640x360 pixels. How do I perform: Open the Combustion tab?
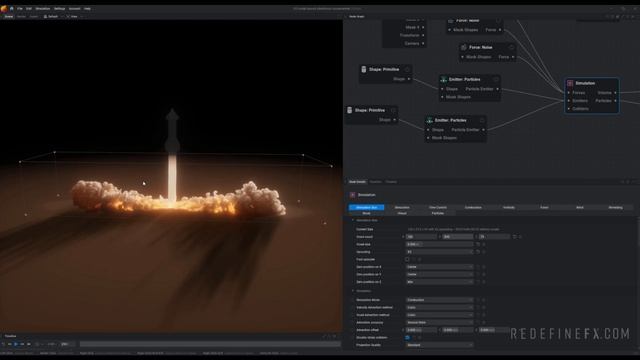pos(473,207)
